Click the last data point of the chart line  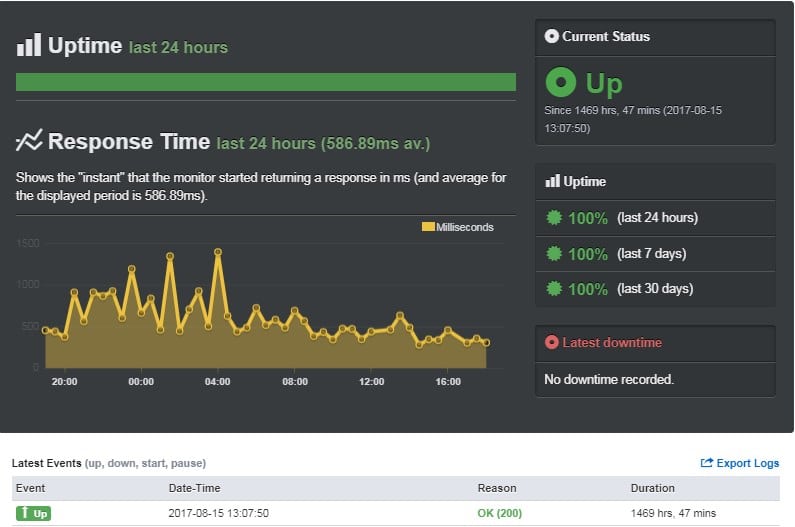click(x=486, y=343)
